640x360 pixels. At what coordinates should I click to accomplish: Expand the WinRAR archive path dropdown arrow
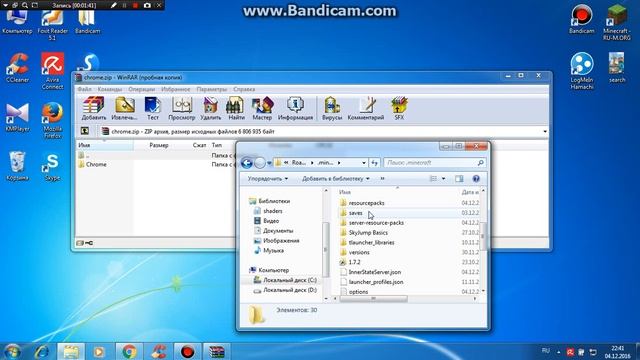pyautogui.click(x=545, y=131)
